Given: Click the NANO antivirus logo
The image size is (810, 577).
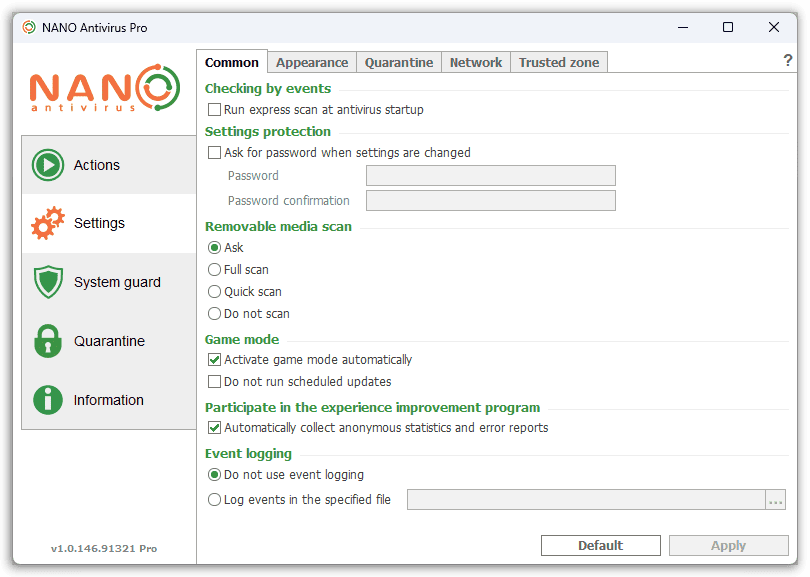Looking at the screenshot, I should [x=105, y=88].
